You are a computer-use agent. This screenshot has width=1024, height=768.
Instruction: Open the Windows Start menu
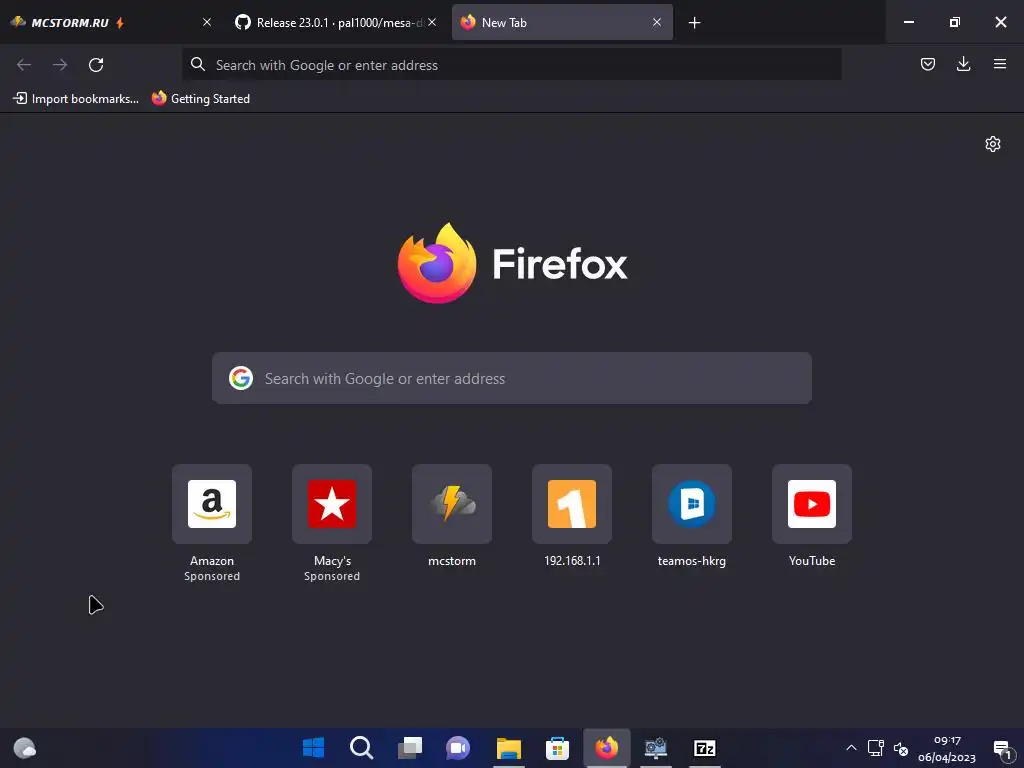point(313,748)
